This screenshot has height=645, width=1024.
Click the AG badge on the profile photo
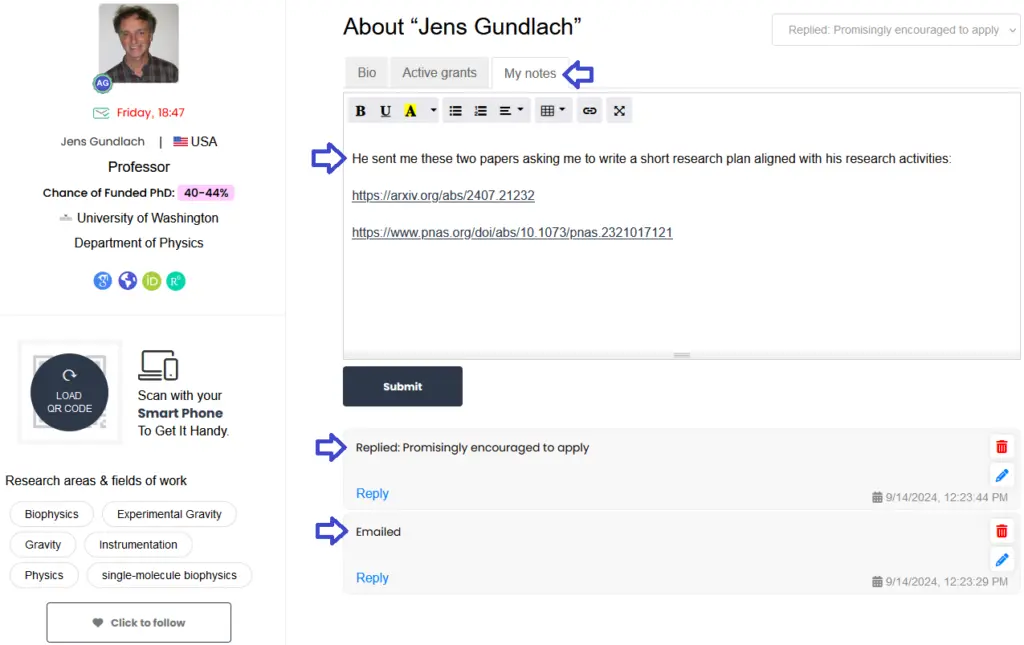(x=103, y=83)
